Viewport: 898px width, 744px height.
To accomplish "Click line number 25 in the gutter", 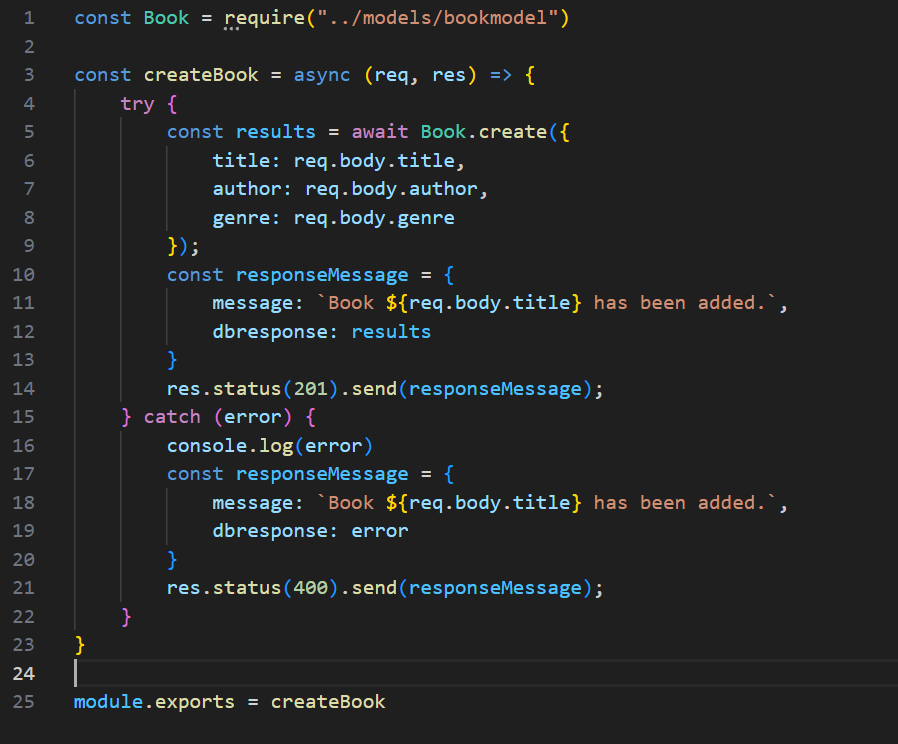I will pos(23,702).
